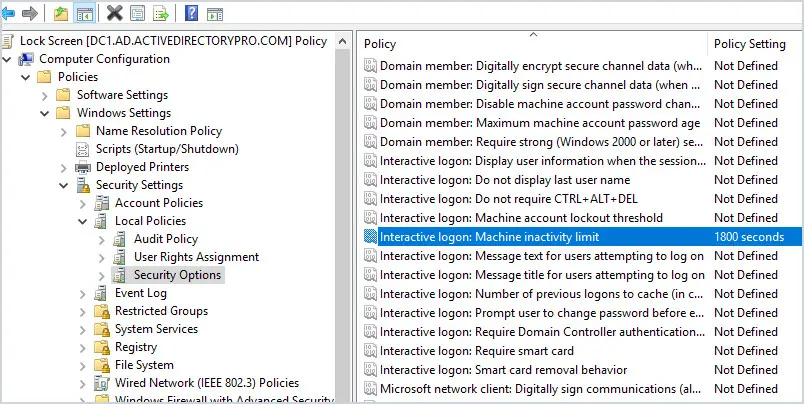Go up one level with folder icon
This screenshot has width=804, height=404.
click(61, 13)
